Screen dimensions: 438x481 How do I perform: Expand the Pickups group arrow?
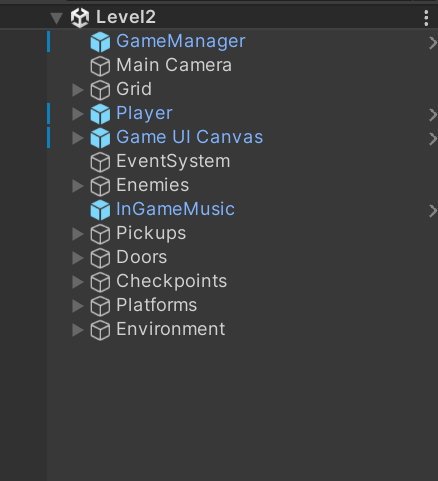(x=78, y=234)
